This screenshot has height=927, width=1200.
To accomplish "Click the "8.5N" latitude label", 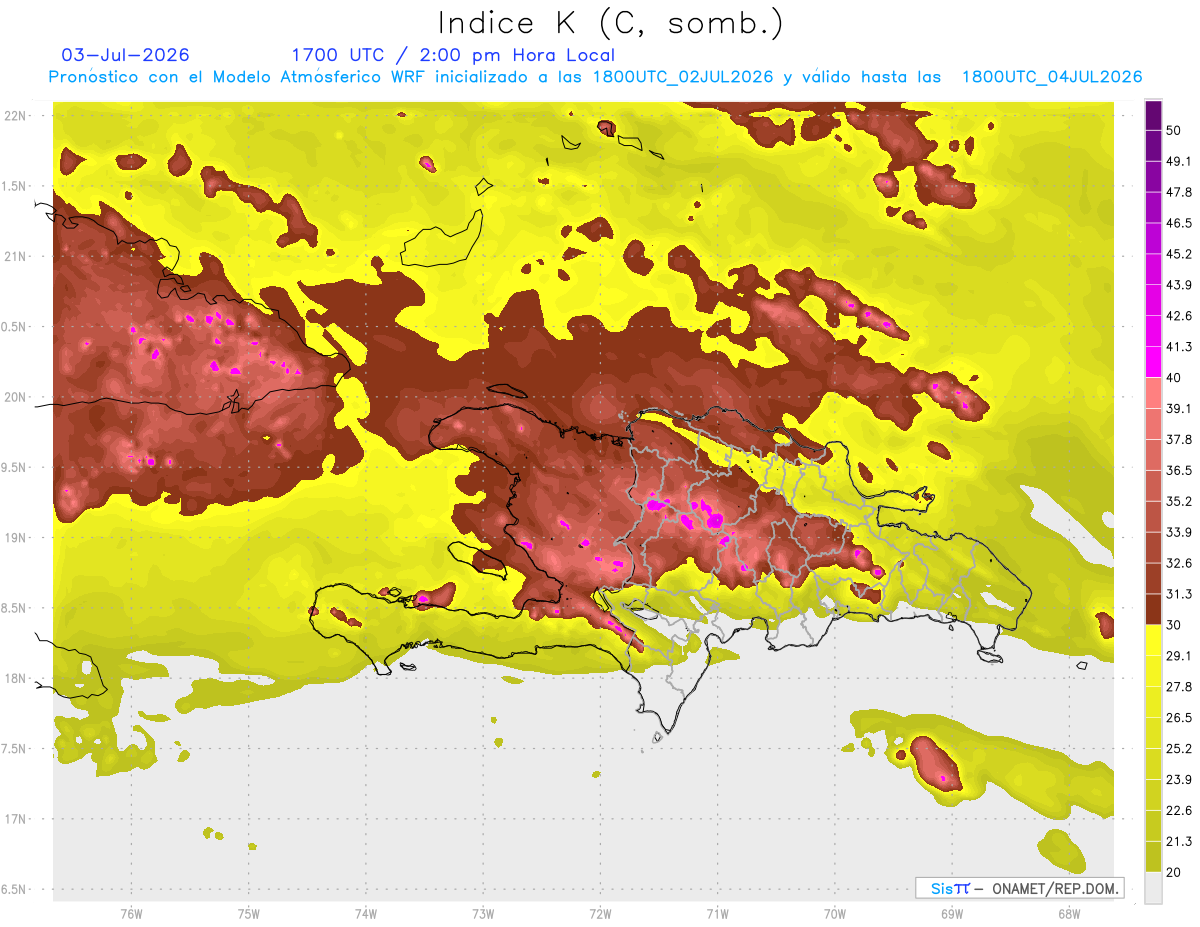I will coord(15,608).
